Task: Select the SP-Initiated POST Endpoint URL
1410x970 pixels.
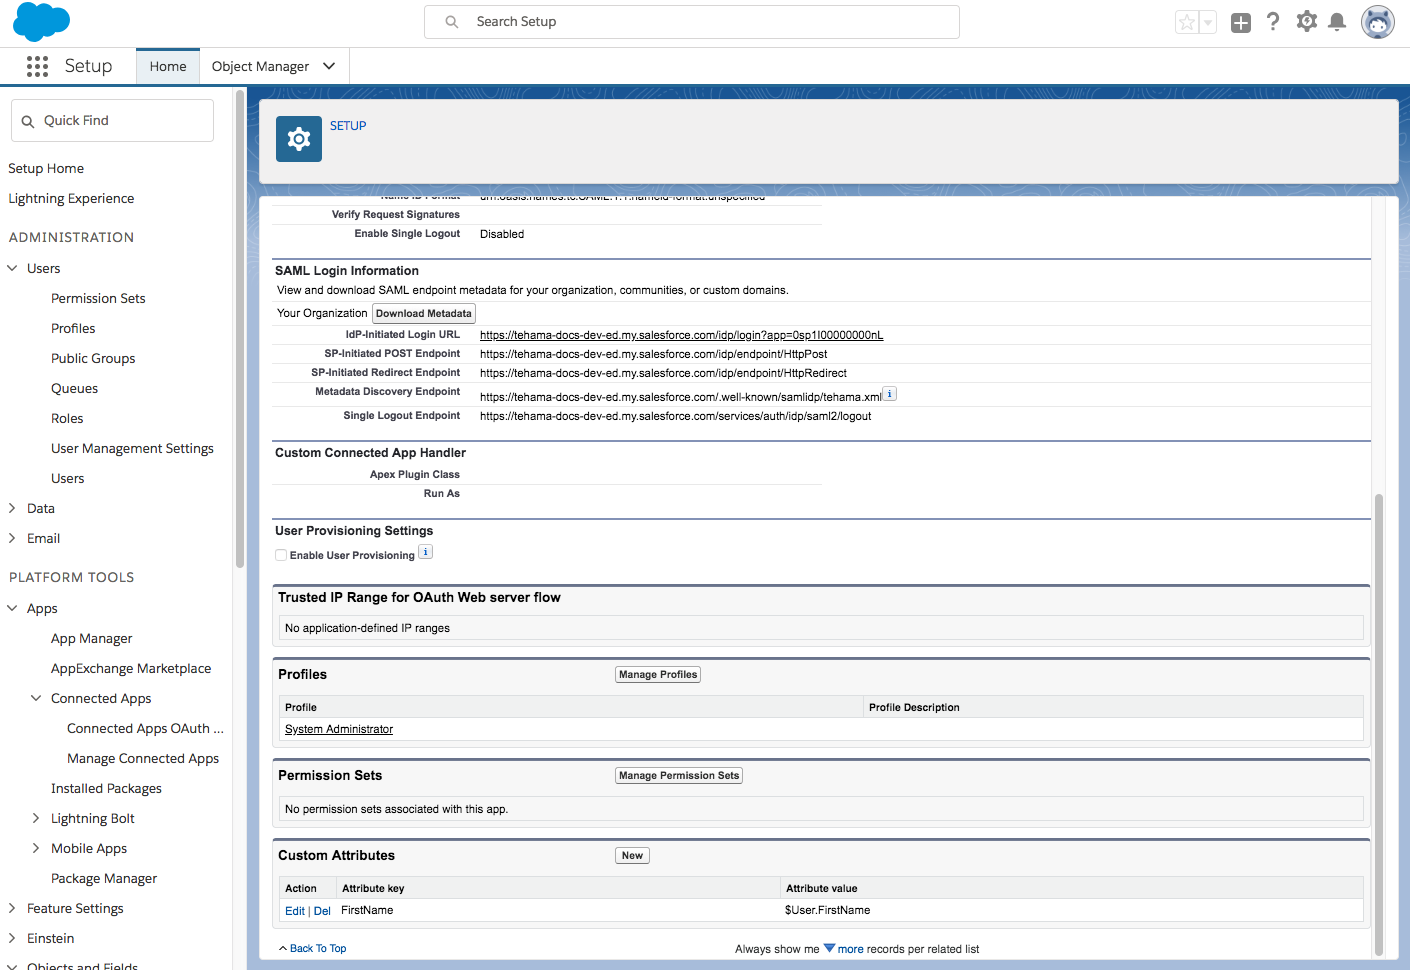Action: [653, 354]
